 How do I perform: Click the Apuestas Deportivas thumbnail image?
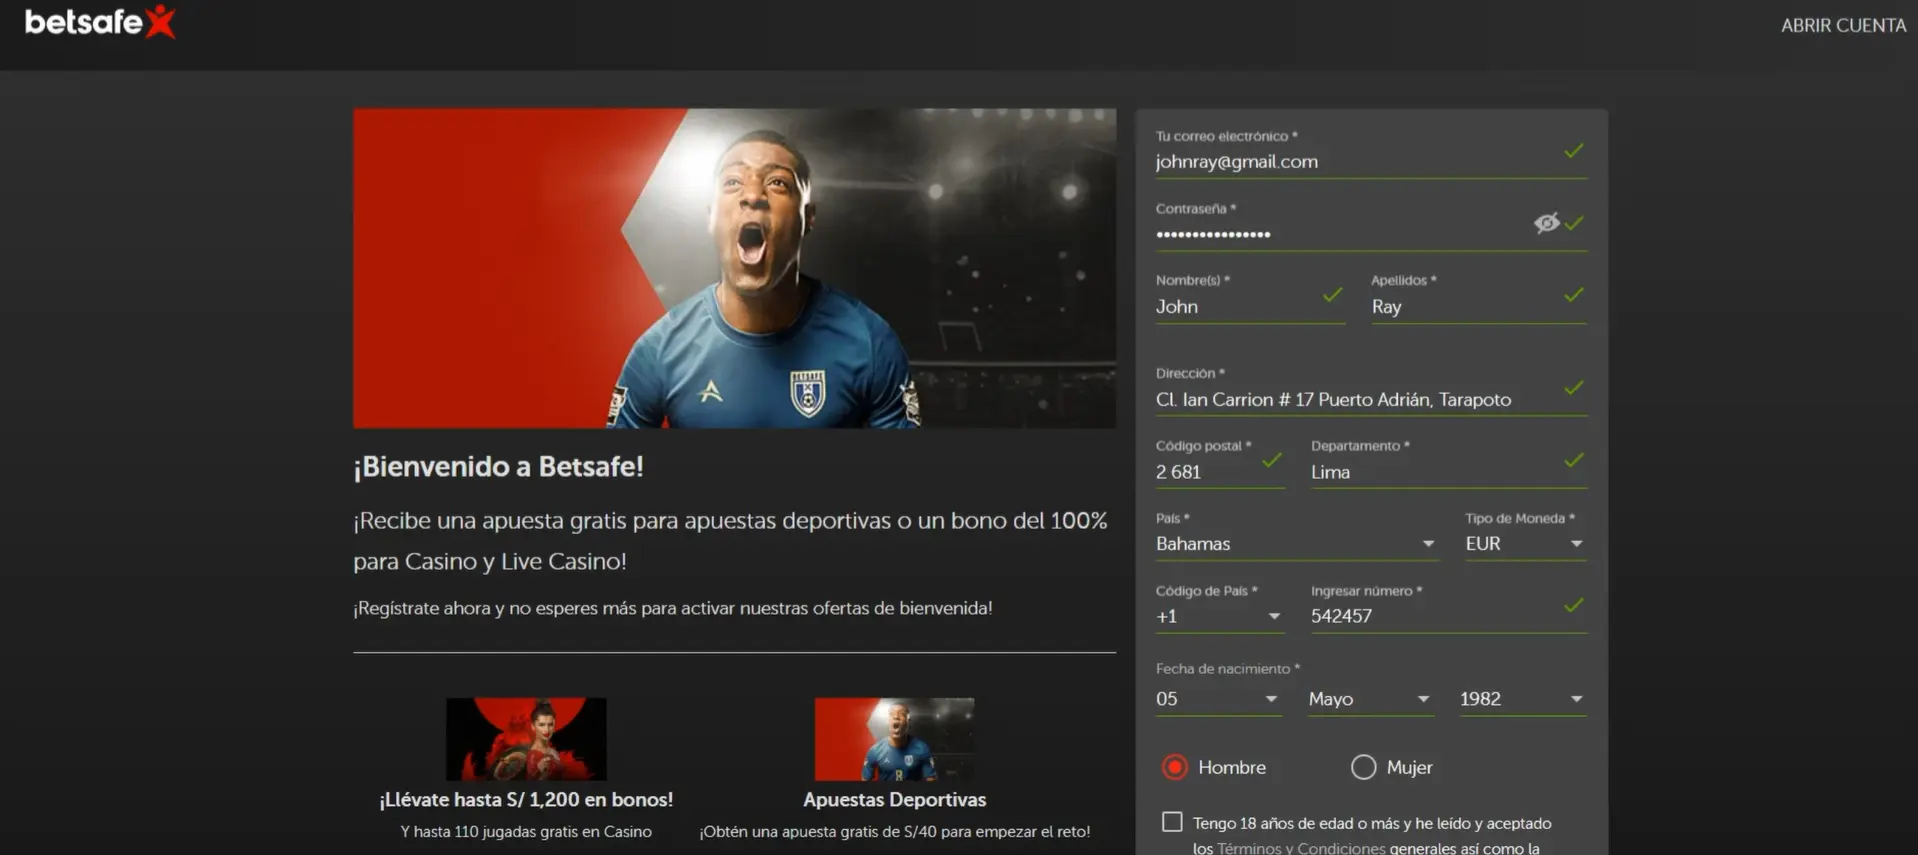click(894, 739)
